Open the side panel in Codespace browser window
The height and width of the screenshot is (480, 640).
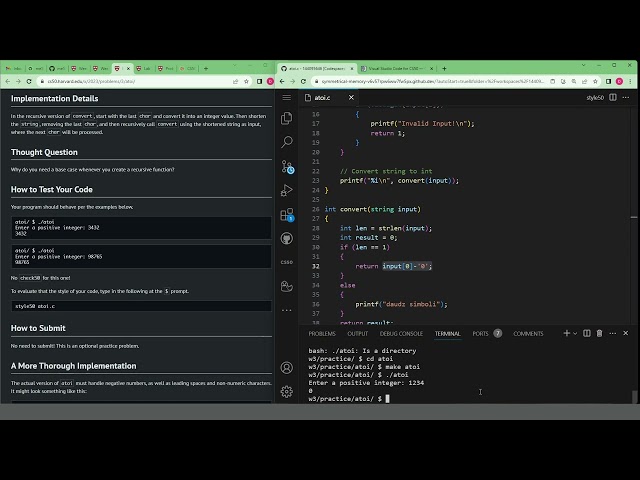[x=608, y=81]
